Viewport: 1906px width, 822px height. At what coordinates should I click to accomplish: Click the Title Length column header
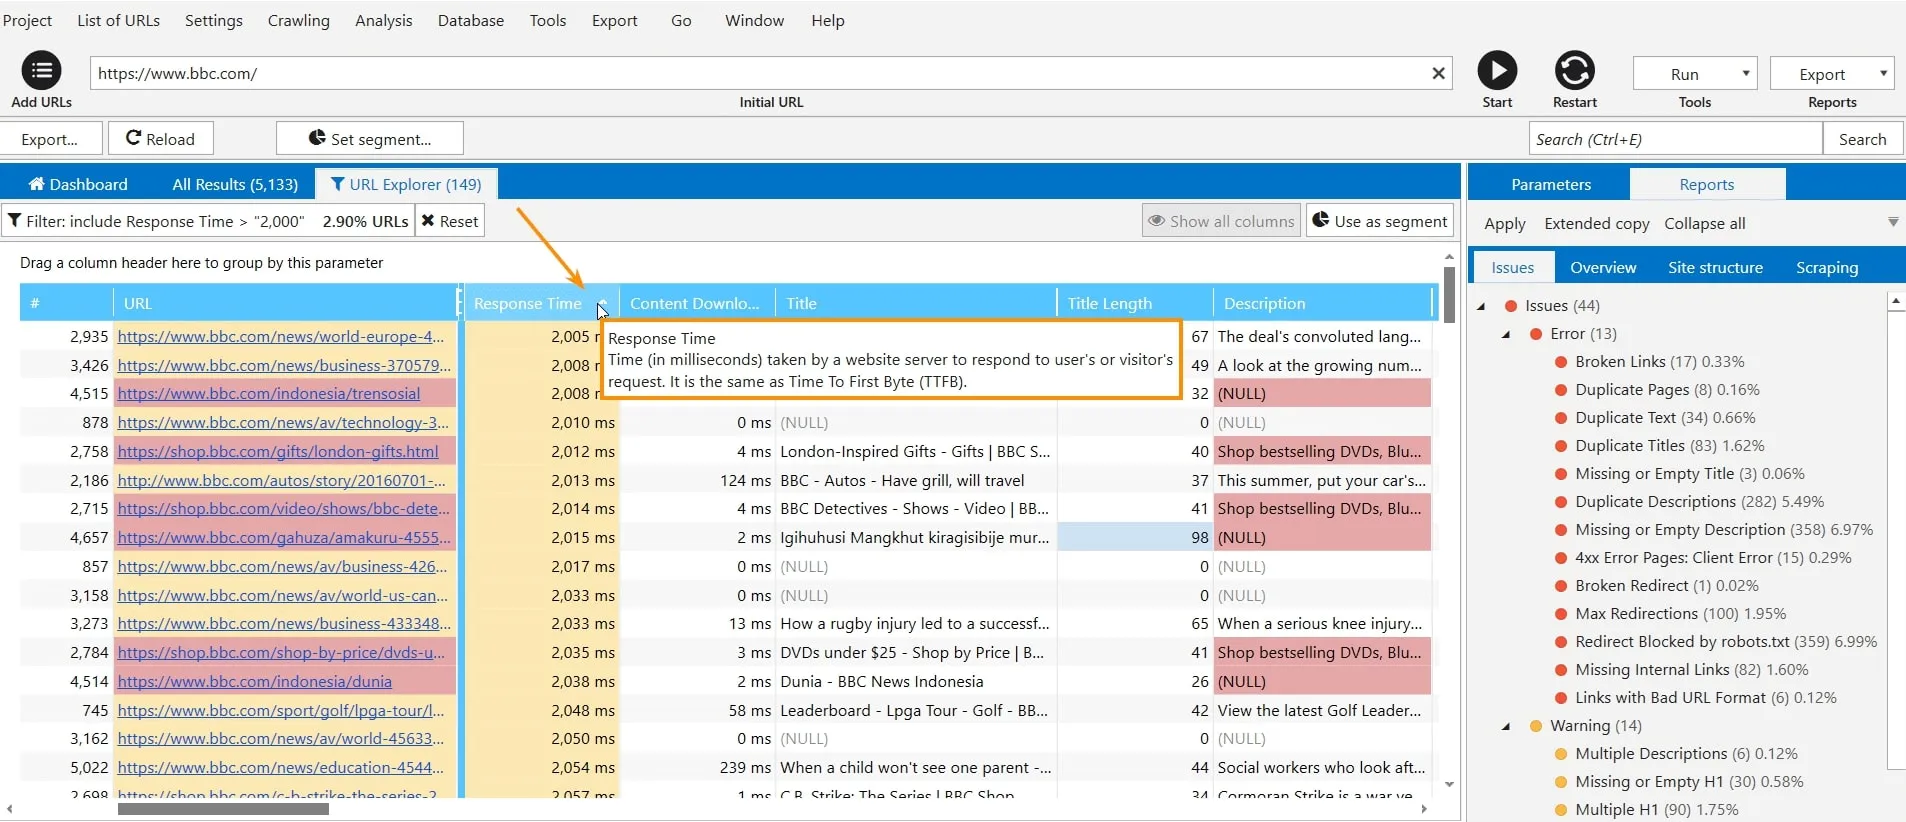click(x=1134, y=303)
